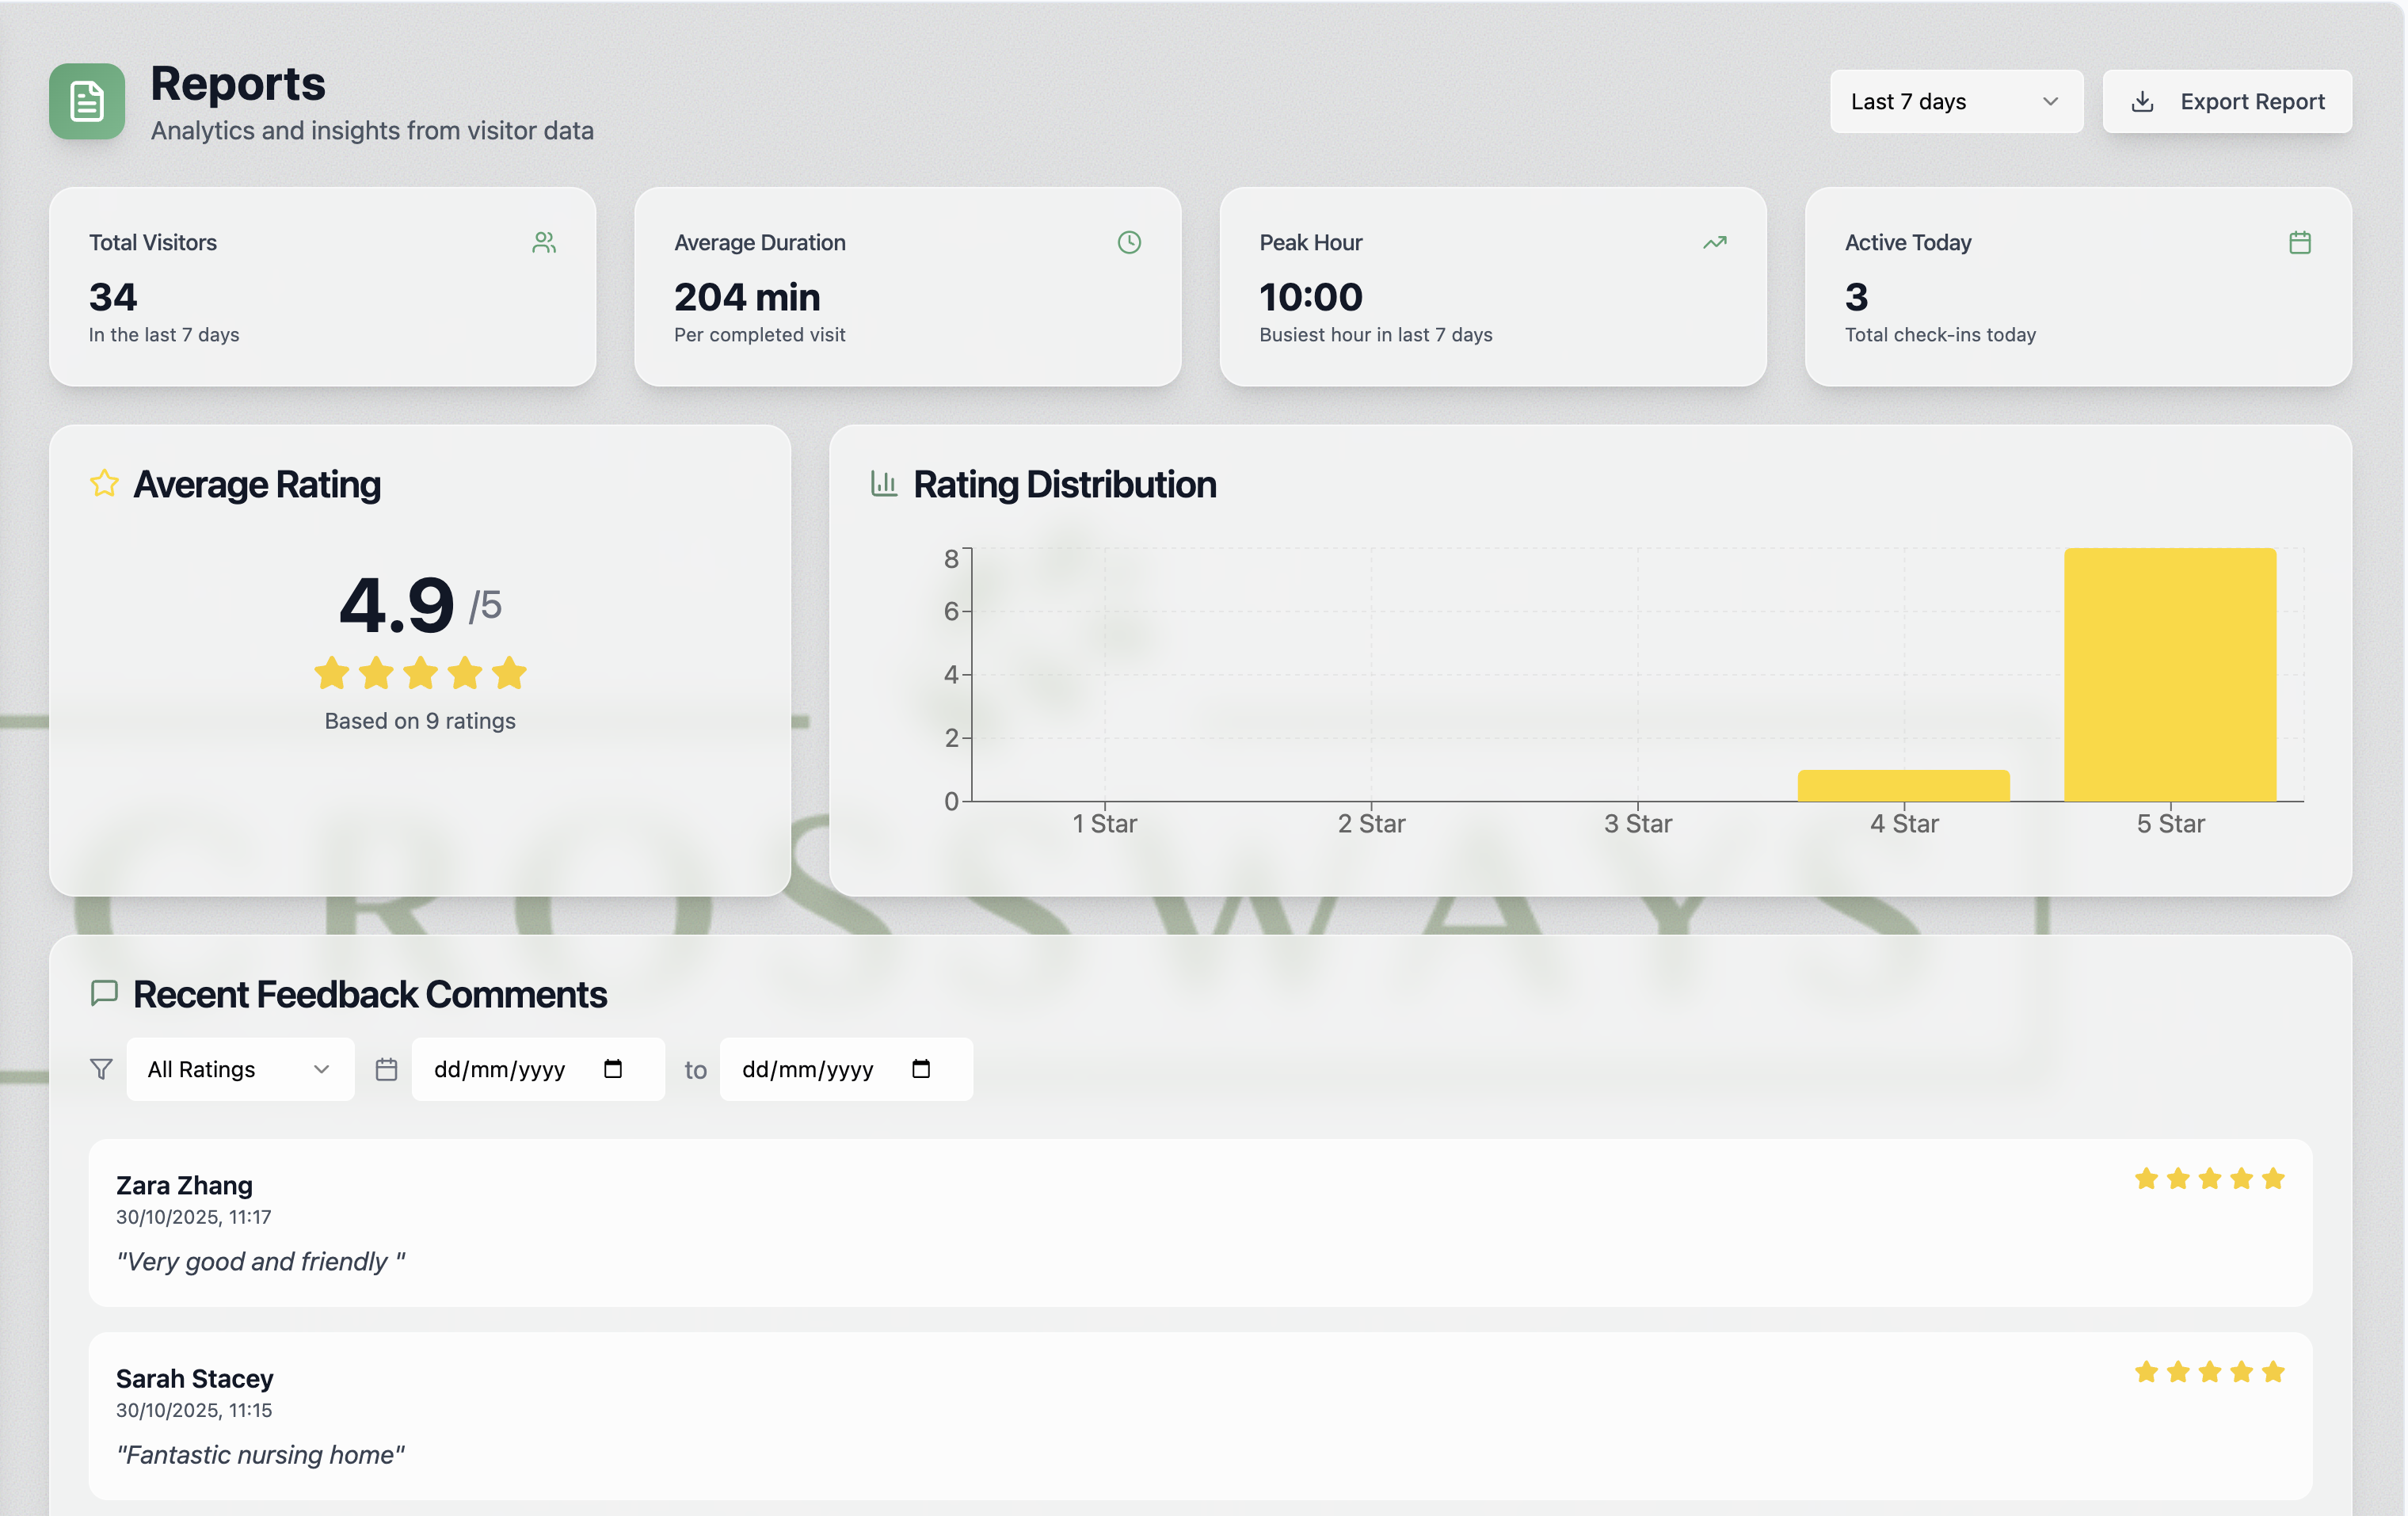Click the Average Duration clock icon
Screen dimensions: 2408x1516
(1129, 242)
